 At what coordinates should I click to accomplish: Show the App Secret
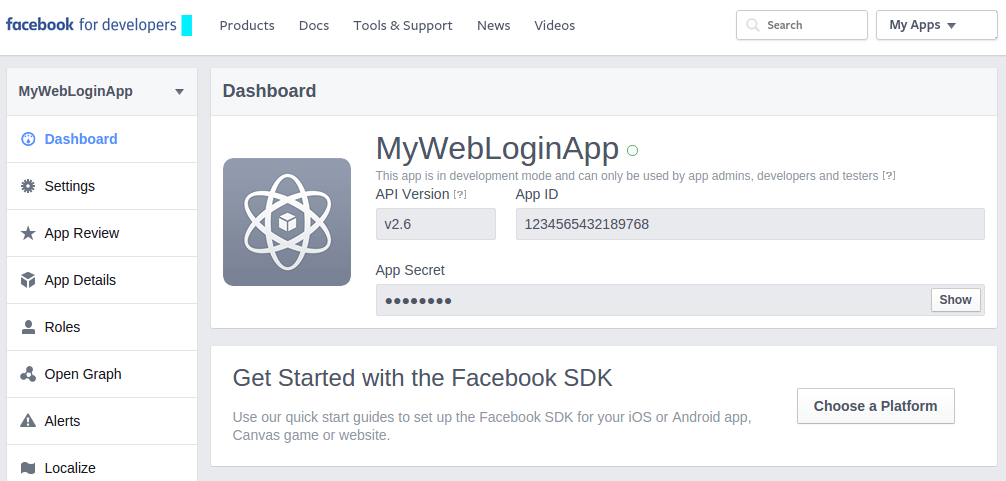point(955,300)
